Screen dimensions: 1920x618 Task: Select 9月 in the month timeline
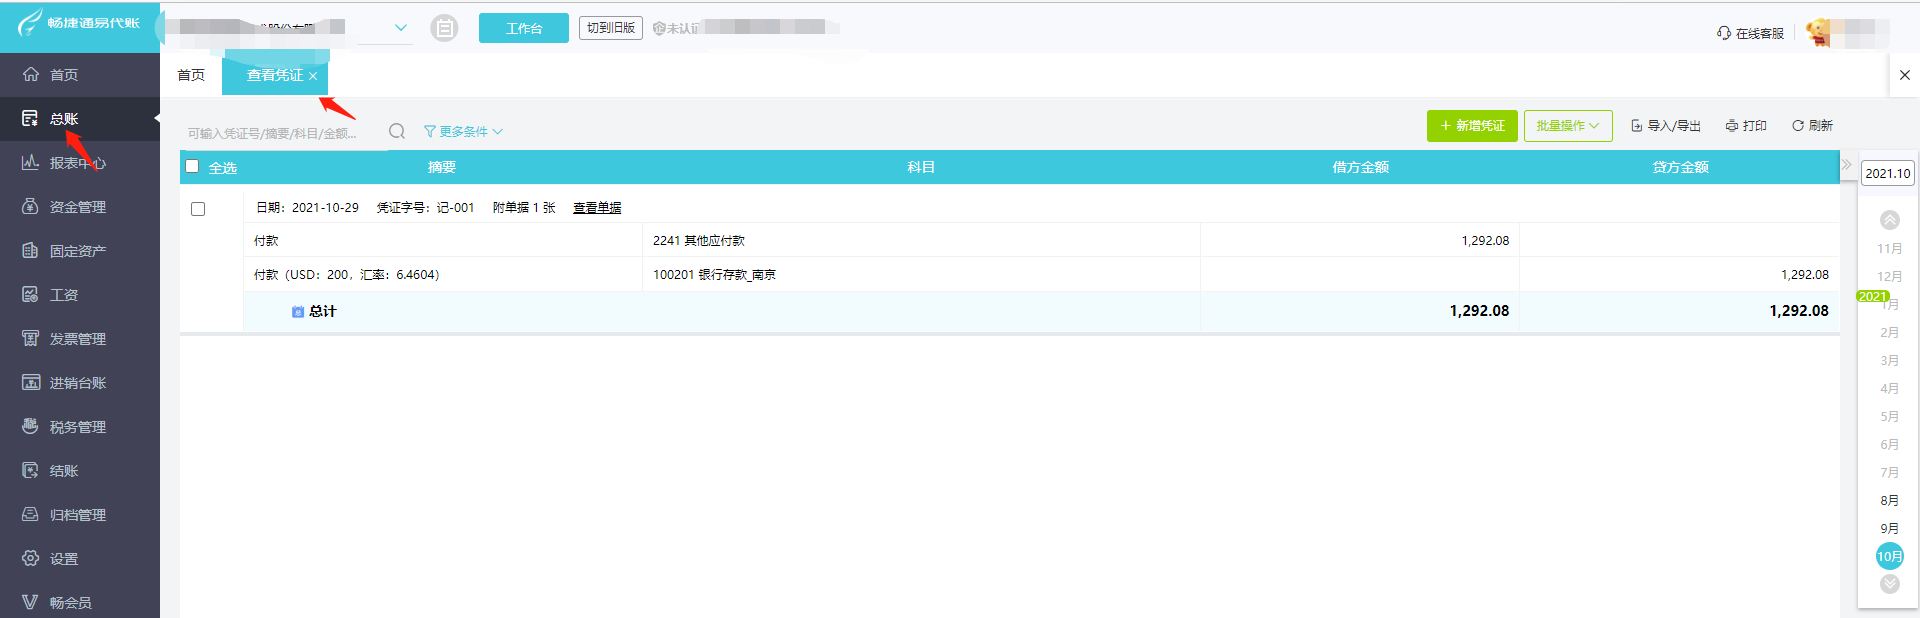1889,528
